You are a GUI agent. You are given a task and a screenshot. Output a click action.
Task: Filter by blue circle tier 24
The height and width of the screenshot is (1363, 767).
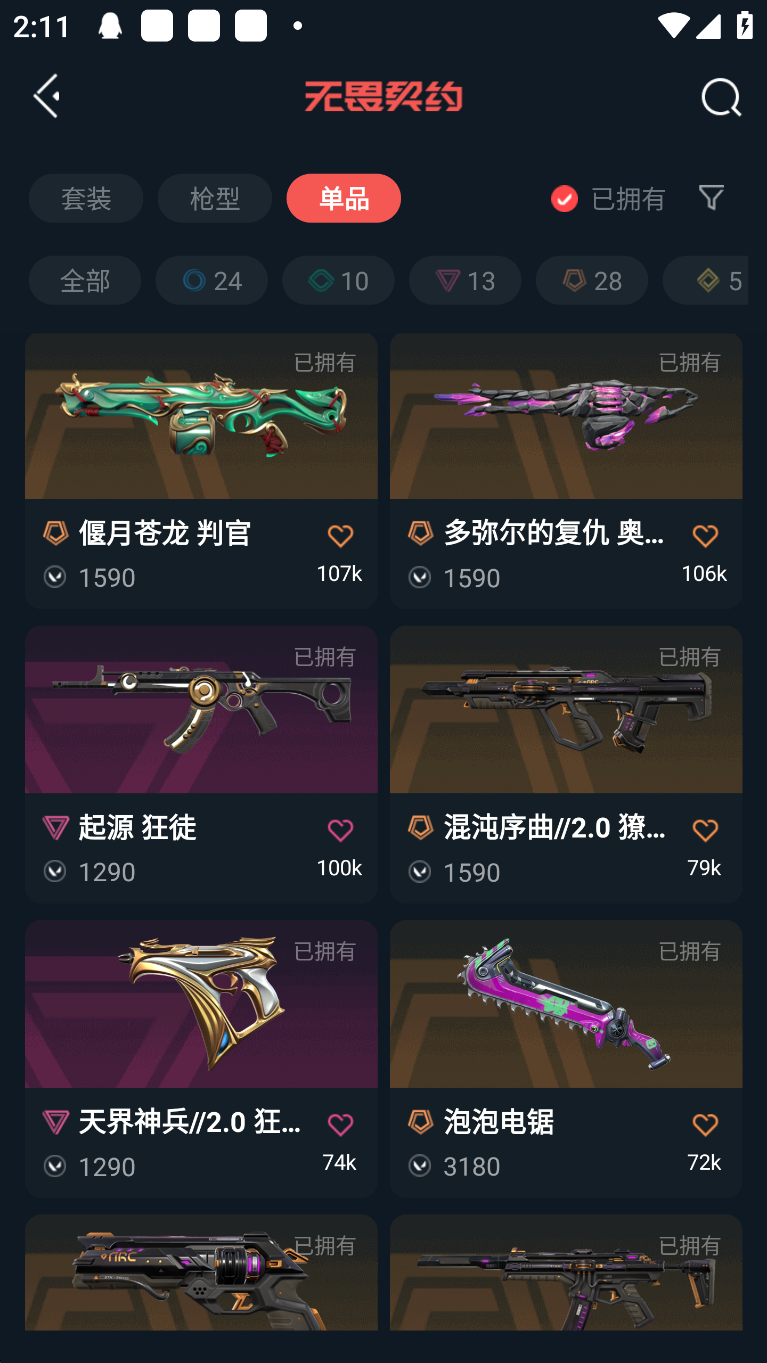coord(211,280)
